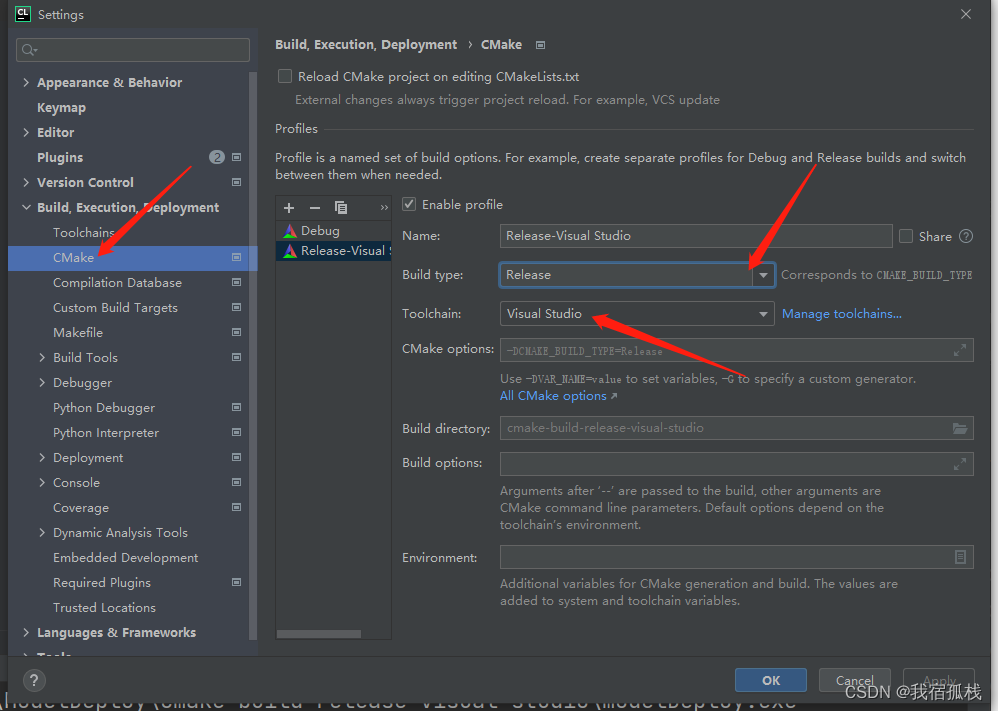This screenshot has height=711, width=998.
Task: Click the Environment input field
Action: (736, 557)
